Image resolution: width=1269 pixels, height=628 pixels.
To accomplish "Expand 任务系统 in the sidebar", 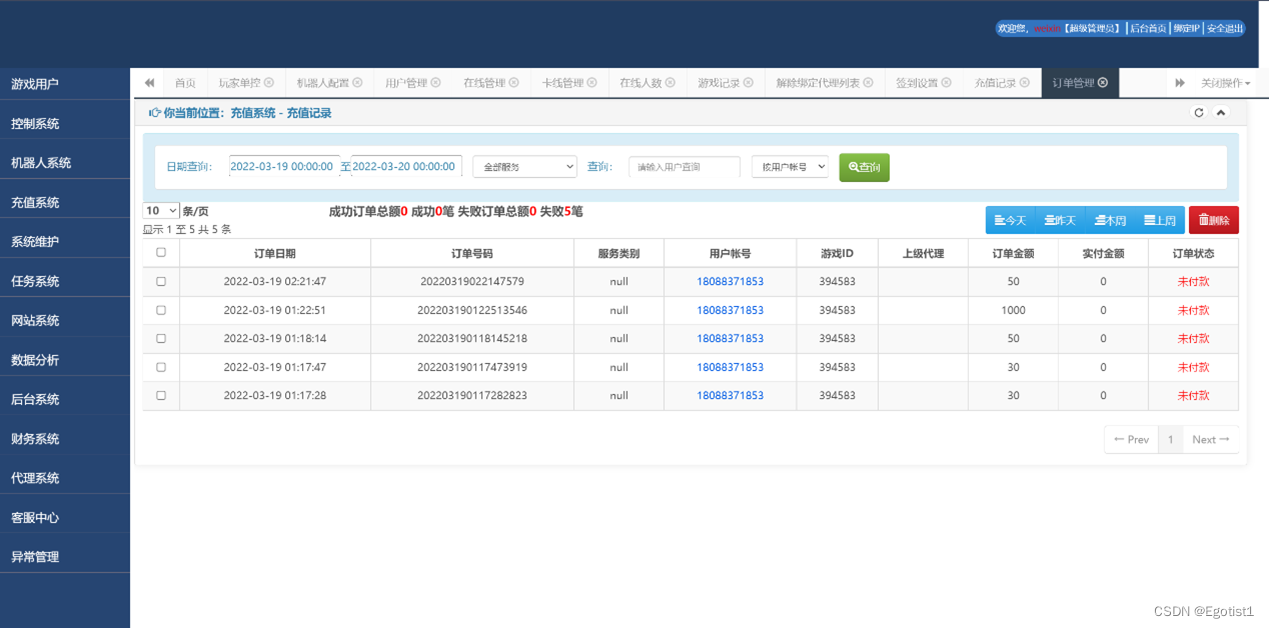I will (65, 281).
